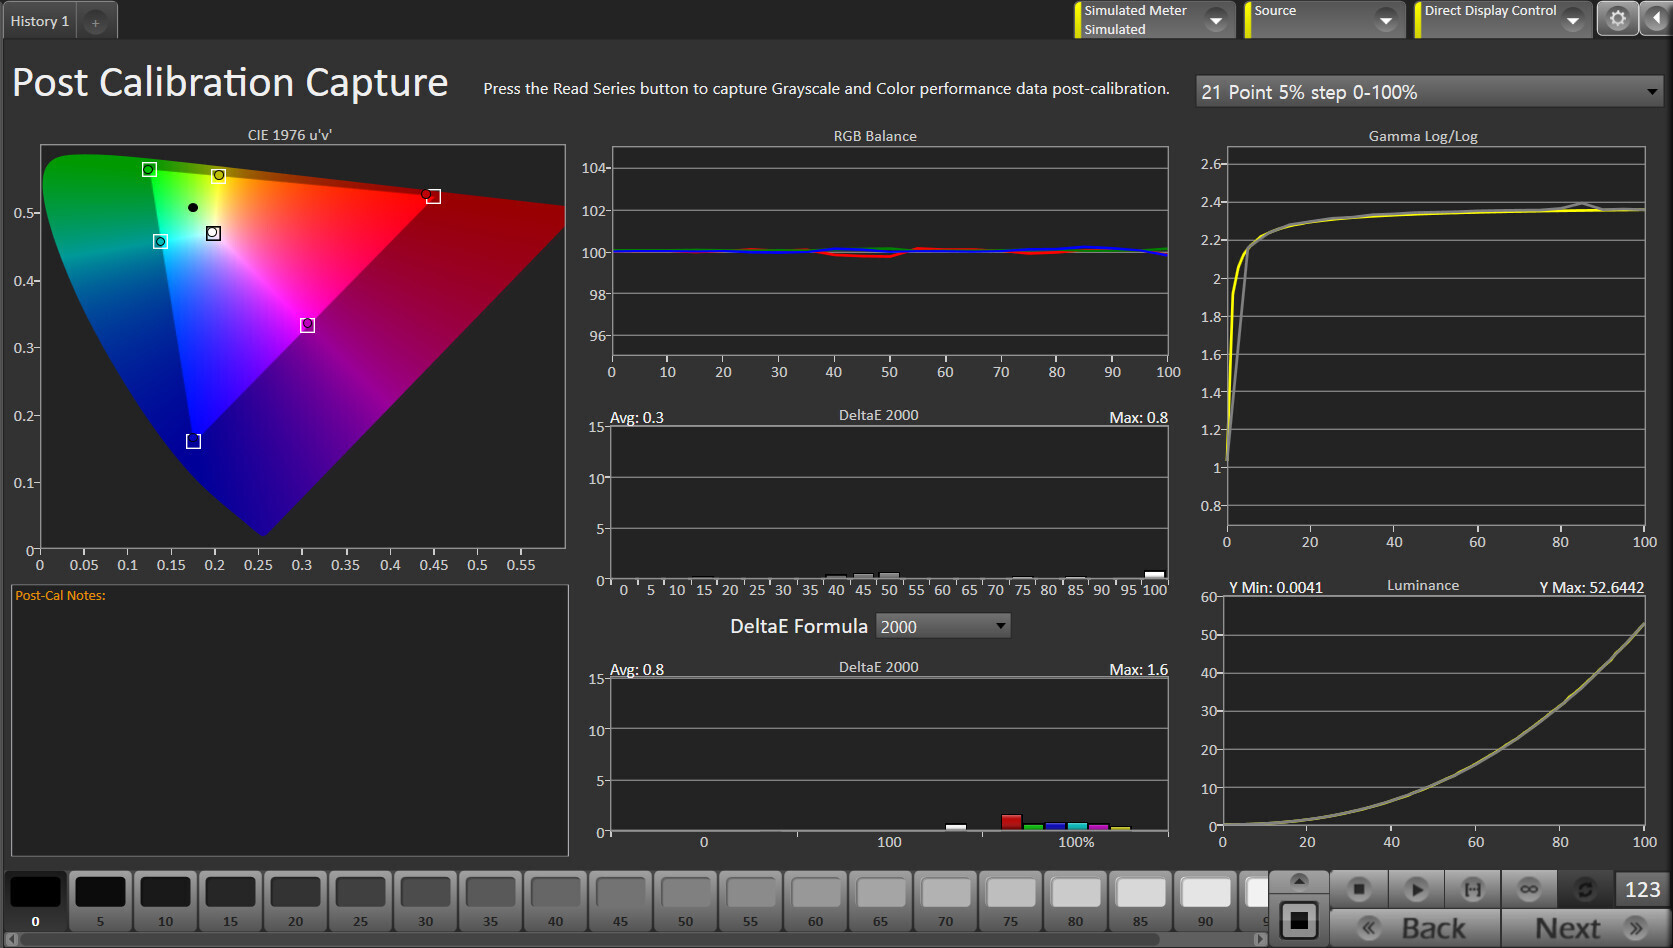1673x948 pixels.
Task: Click the blue target square in CIE chart
Action: [193, 441]
